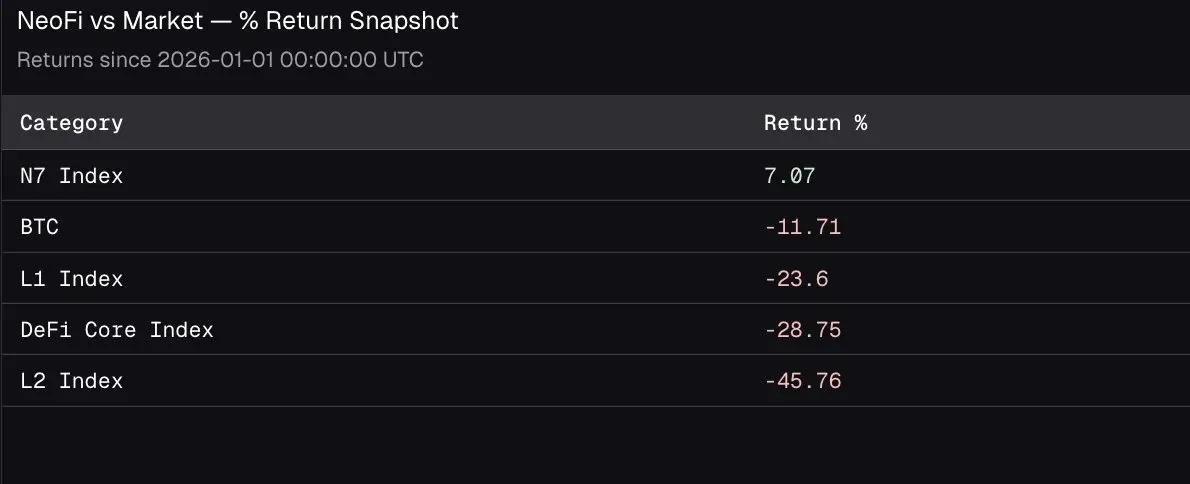Sort by the Return % column header
The height and width of the screenshot is (484, 1190).
[x=815, y=123]
